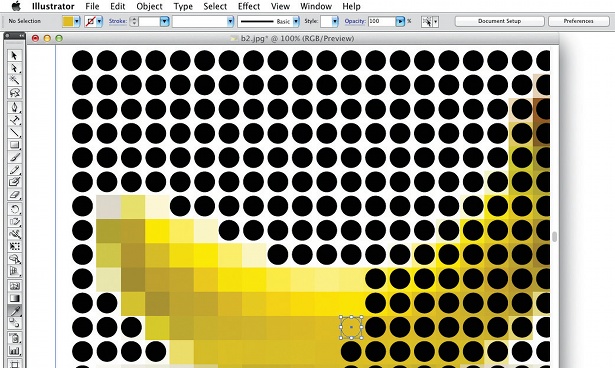Click the stroke weight input field
615x368 pixels.
(x=149, y=21)
